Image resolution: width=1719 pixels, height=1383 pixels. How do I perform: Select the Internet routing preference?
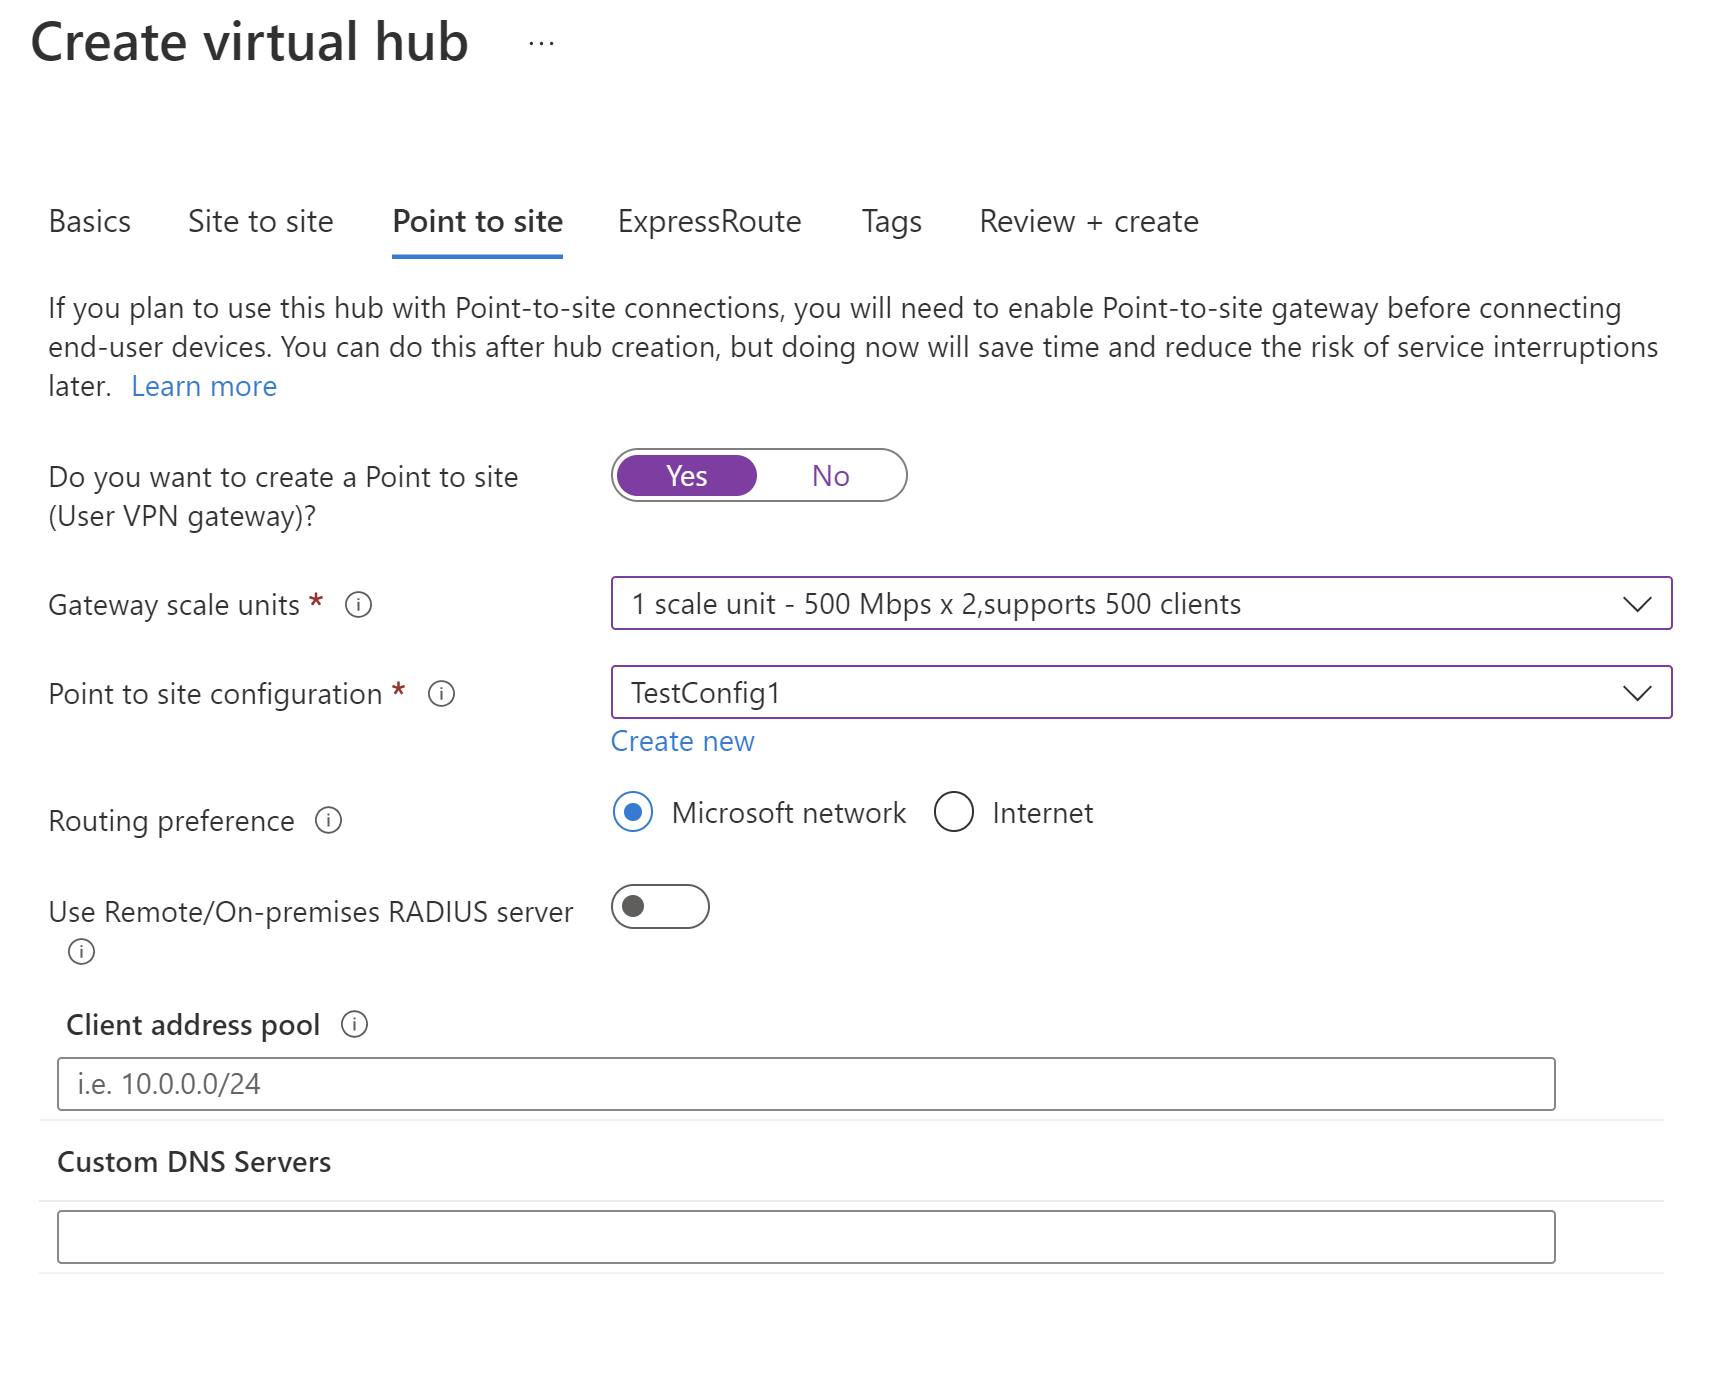(954, 813)
